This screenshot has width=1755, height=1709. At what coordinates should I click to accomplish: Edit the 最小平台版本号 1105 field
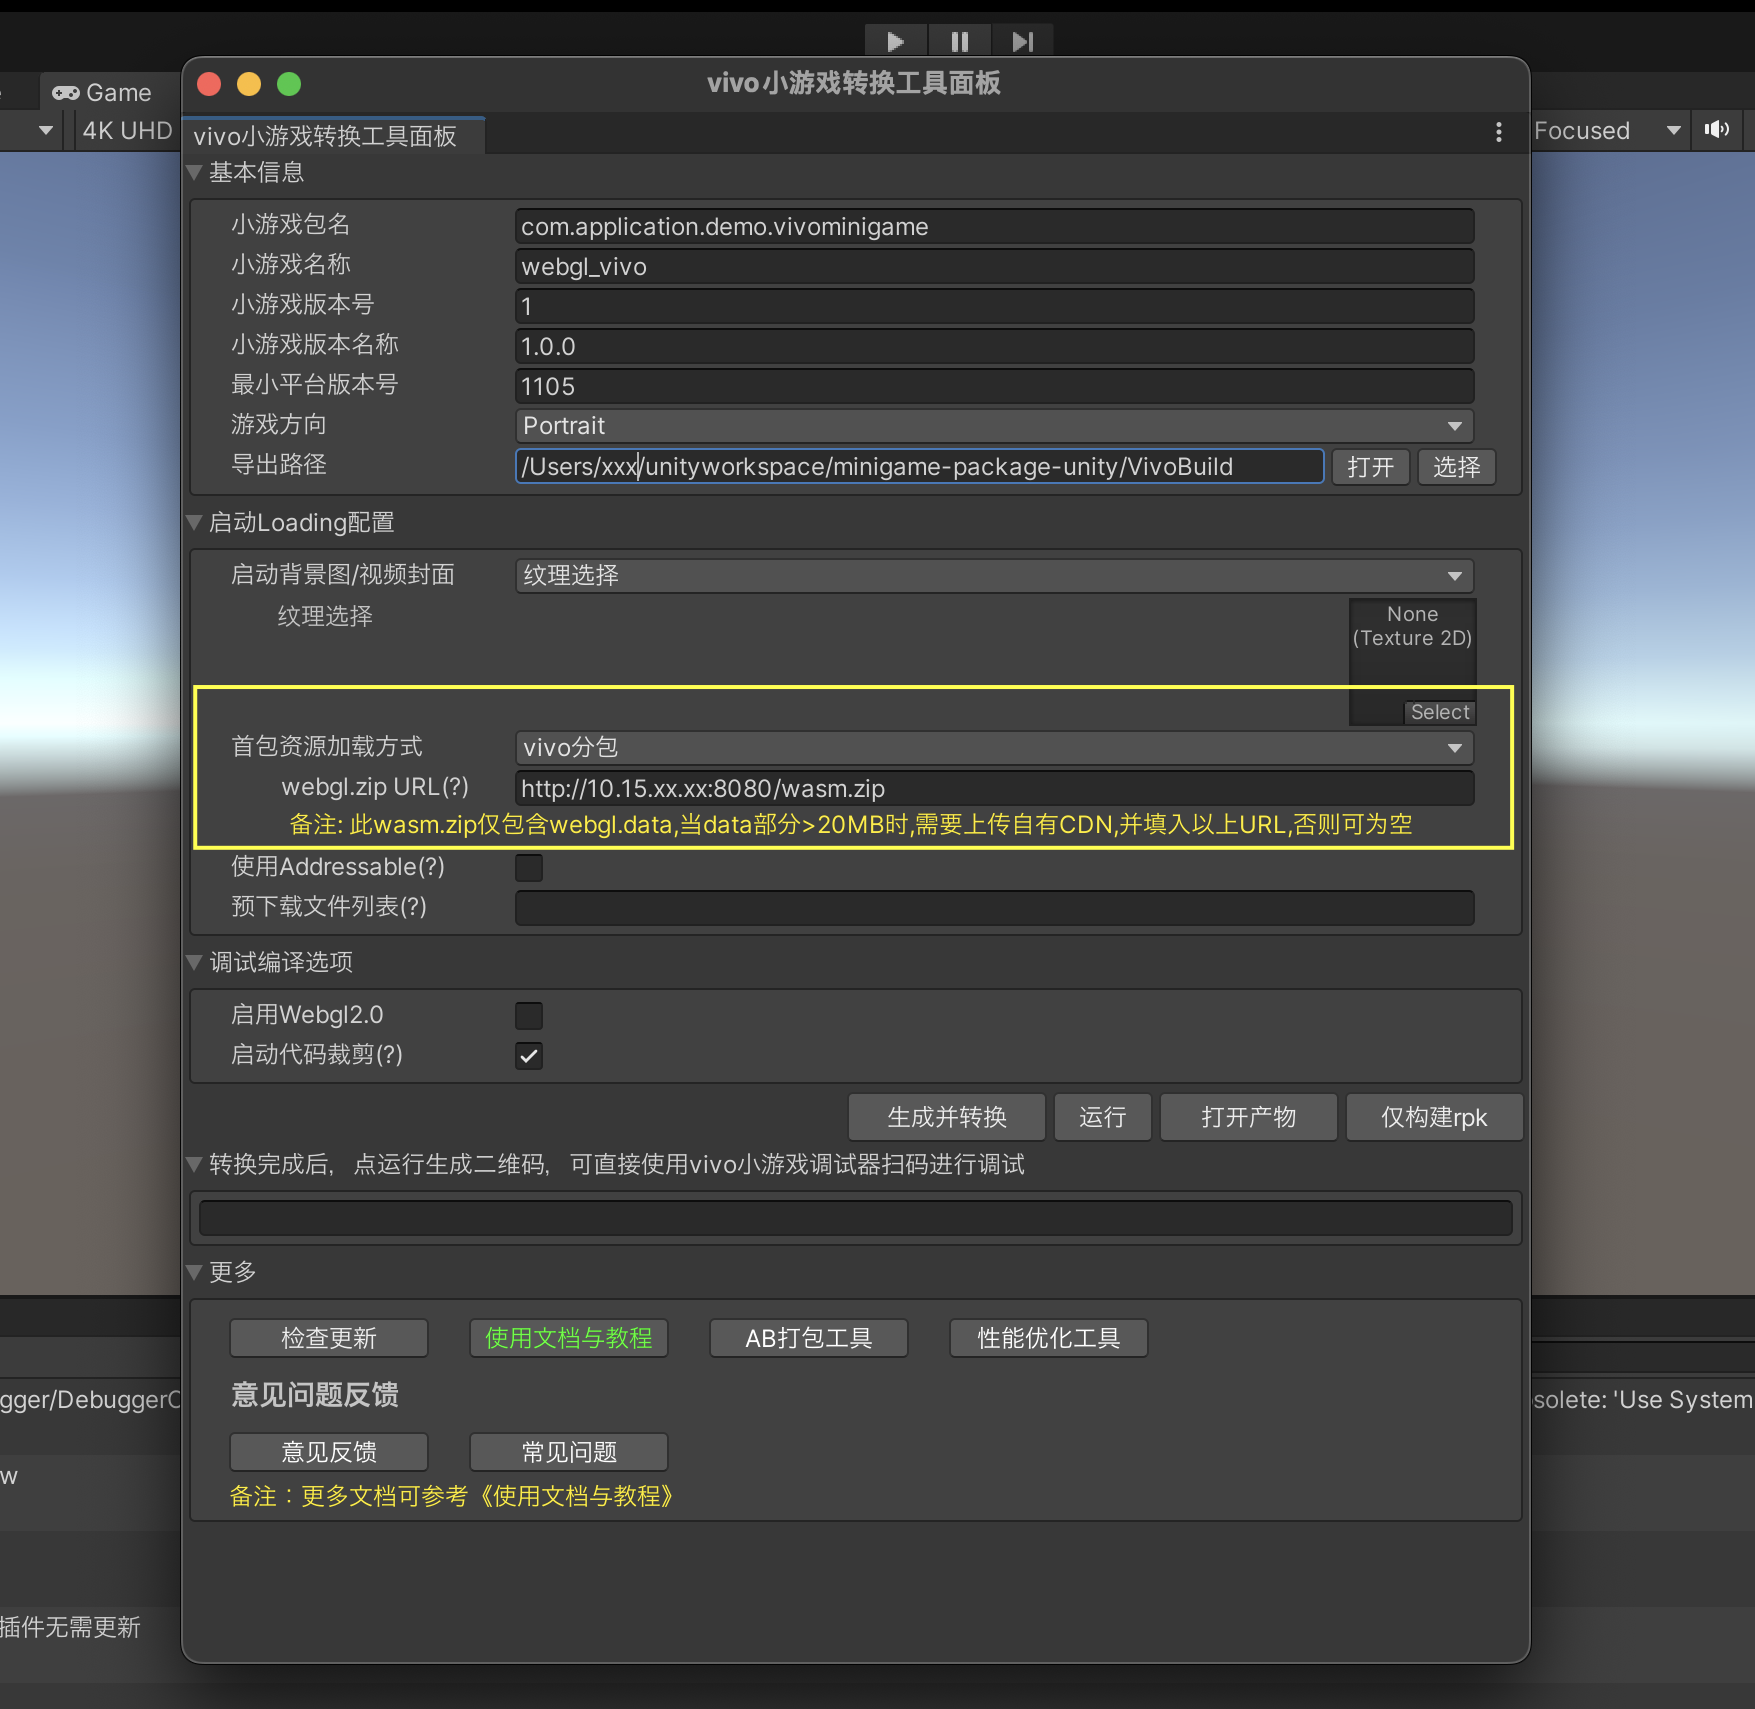pyautogui.click(x=994, y=386)
